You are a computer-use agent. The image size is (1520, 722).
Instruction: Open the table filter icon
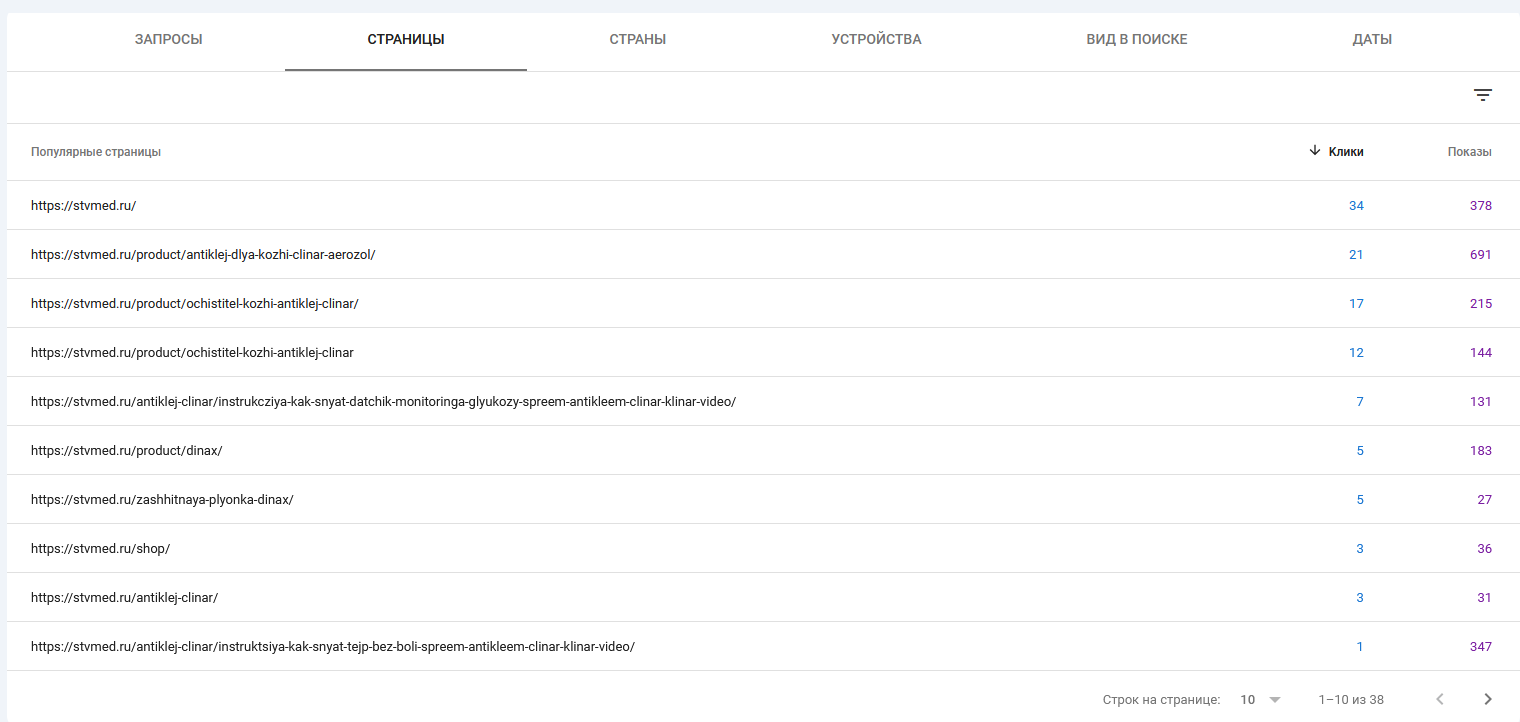click(x=1482, y=95)
